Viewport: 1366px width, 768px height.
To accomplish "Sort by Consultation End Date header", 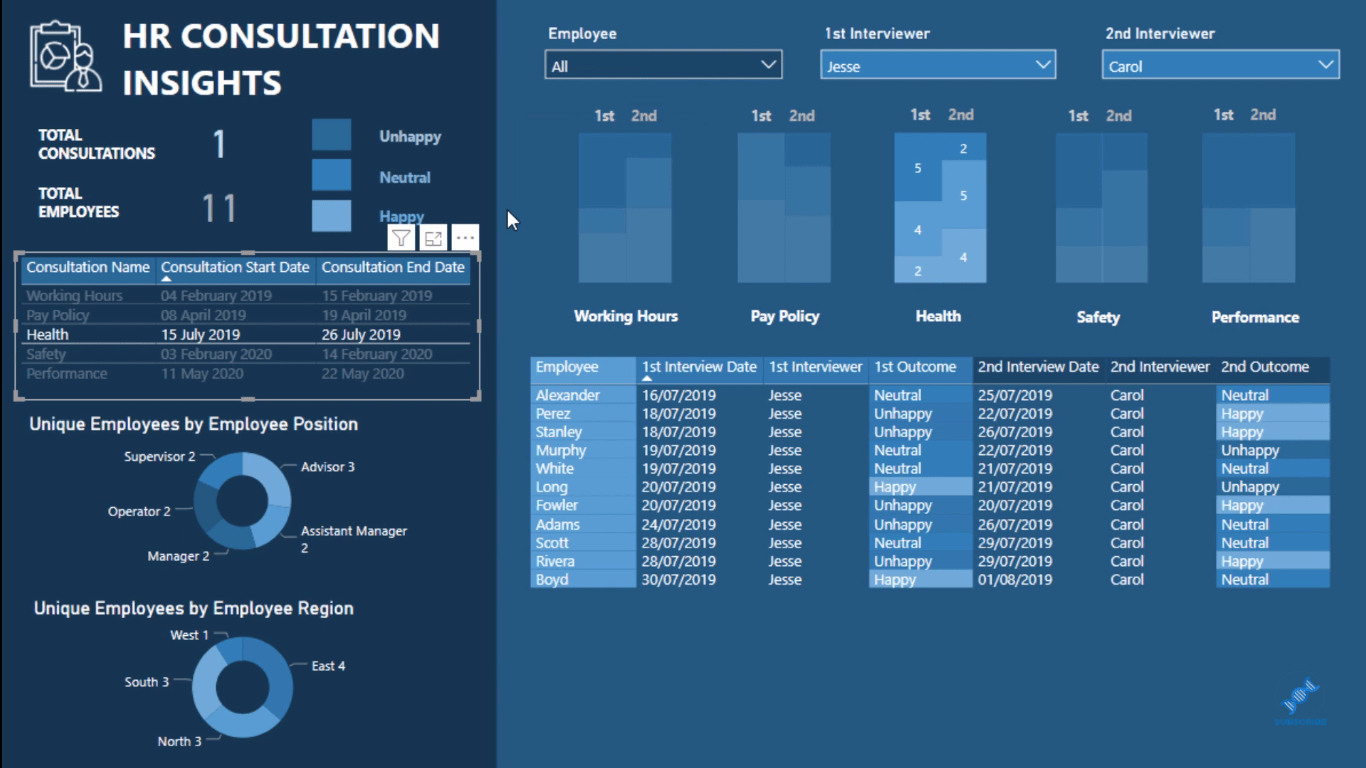I will point(393,267).
